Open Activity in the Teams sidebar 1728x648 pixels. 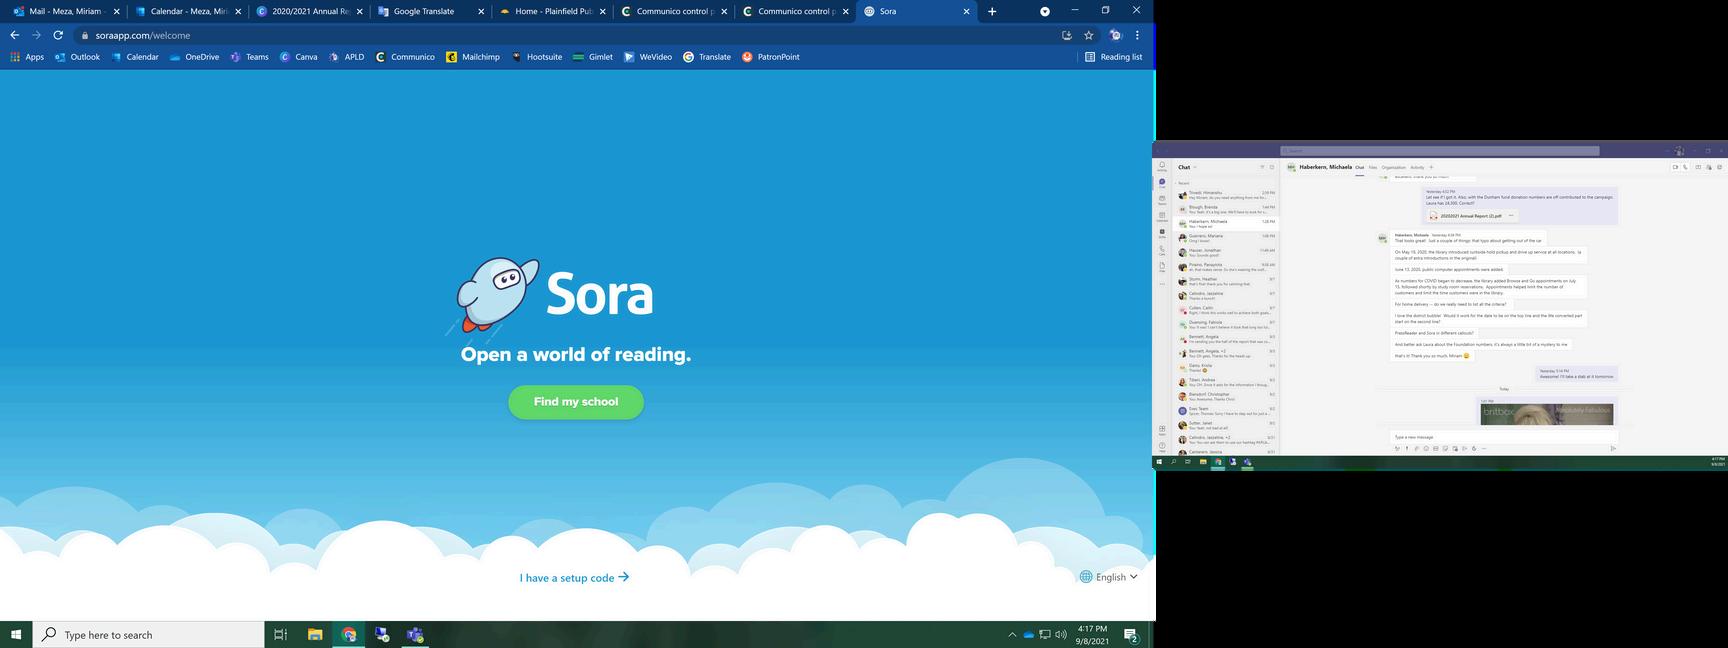(1162, 167)
